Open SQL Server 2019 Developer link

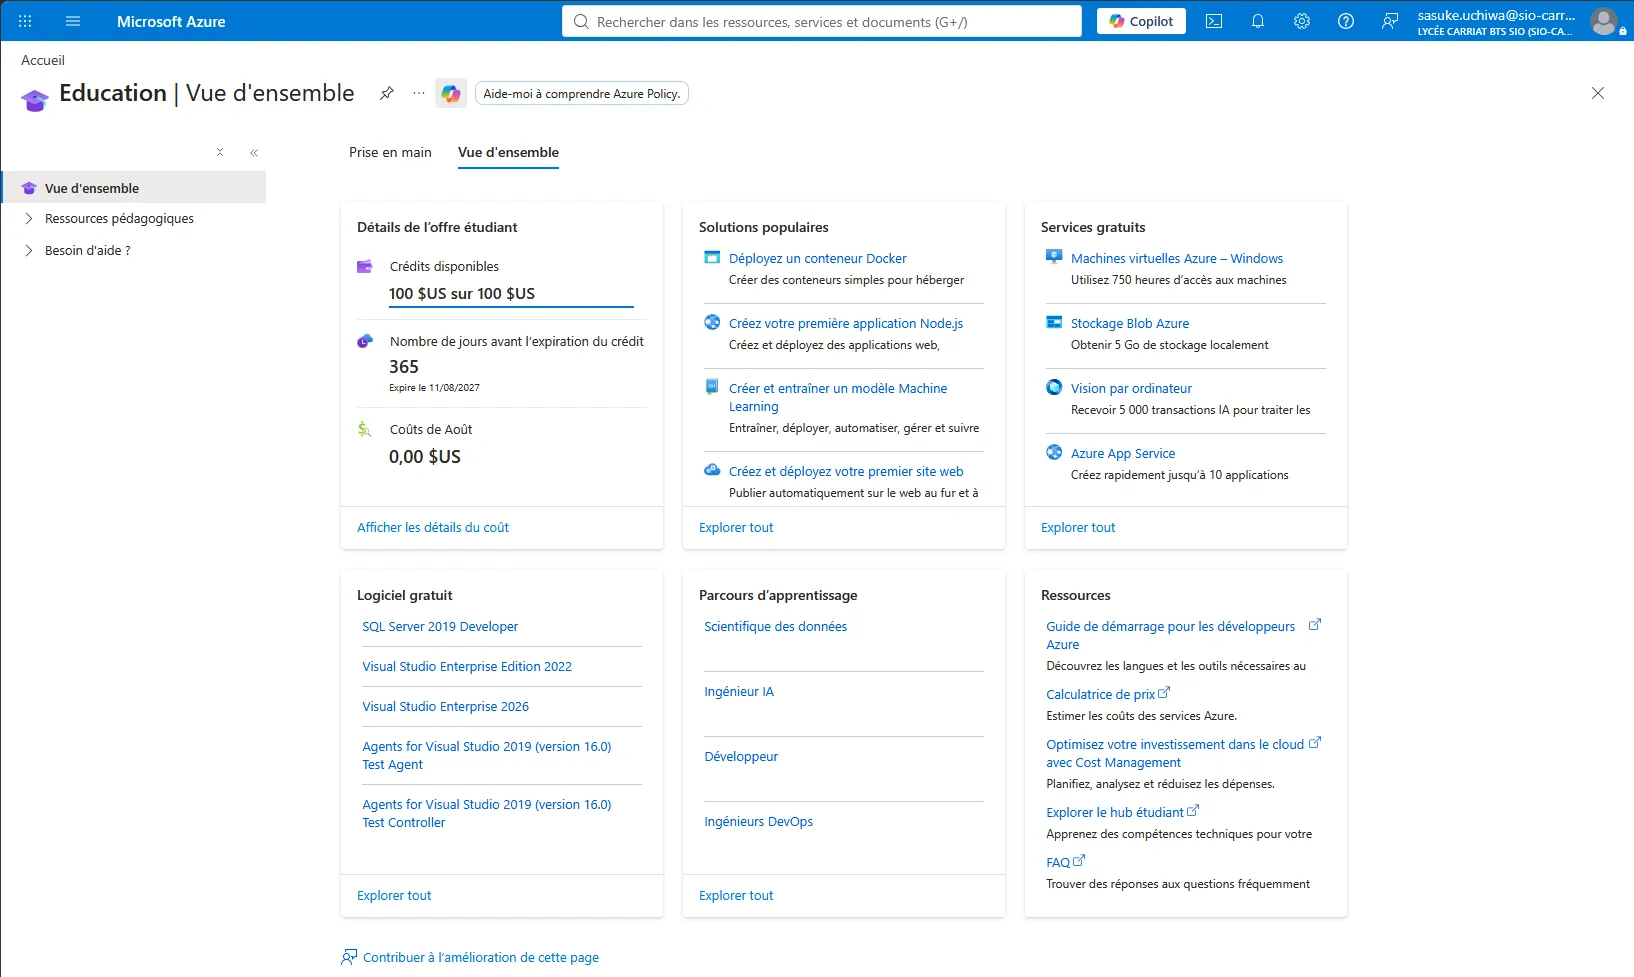tap(440, 626)
